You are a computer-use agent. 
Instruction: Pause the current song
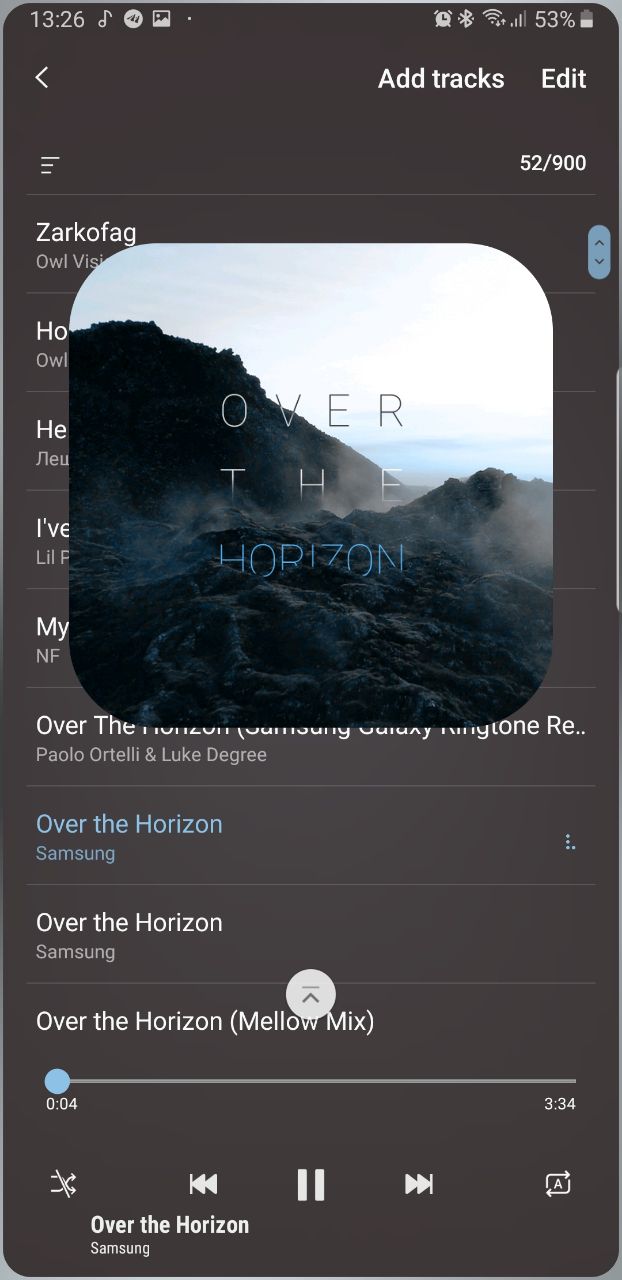pos(311,1184)
